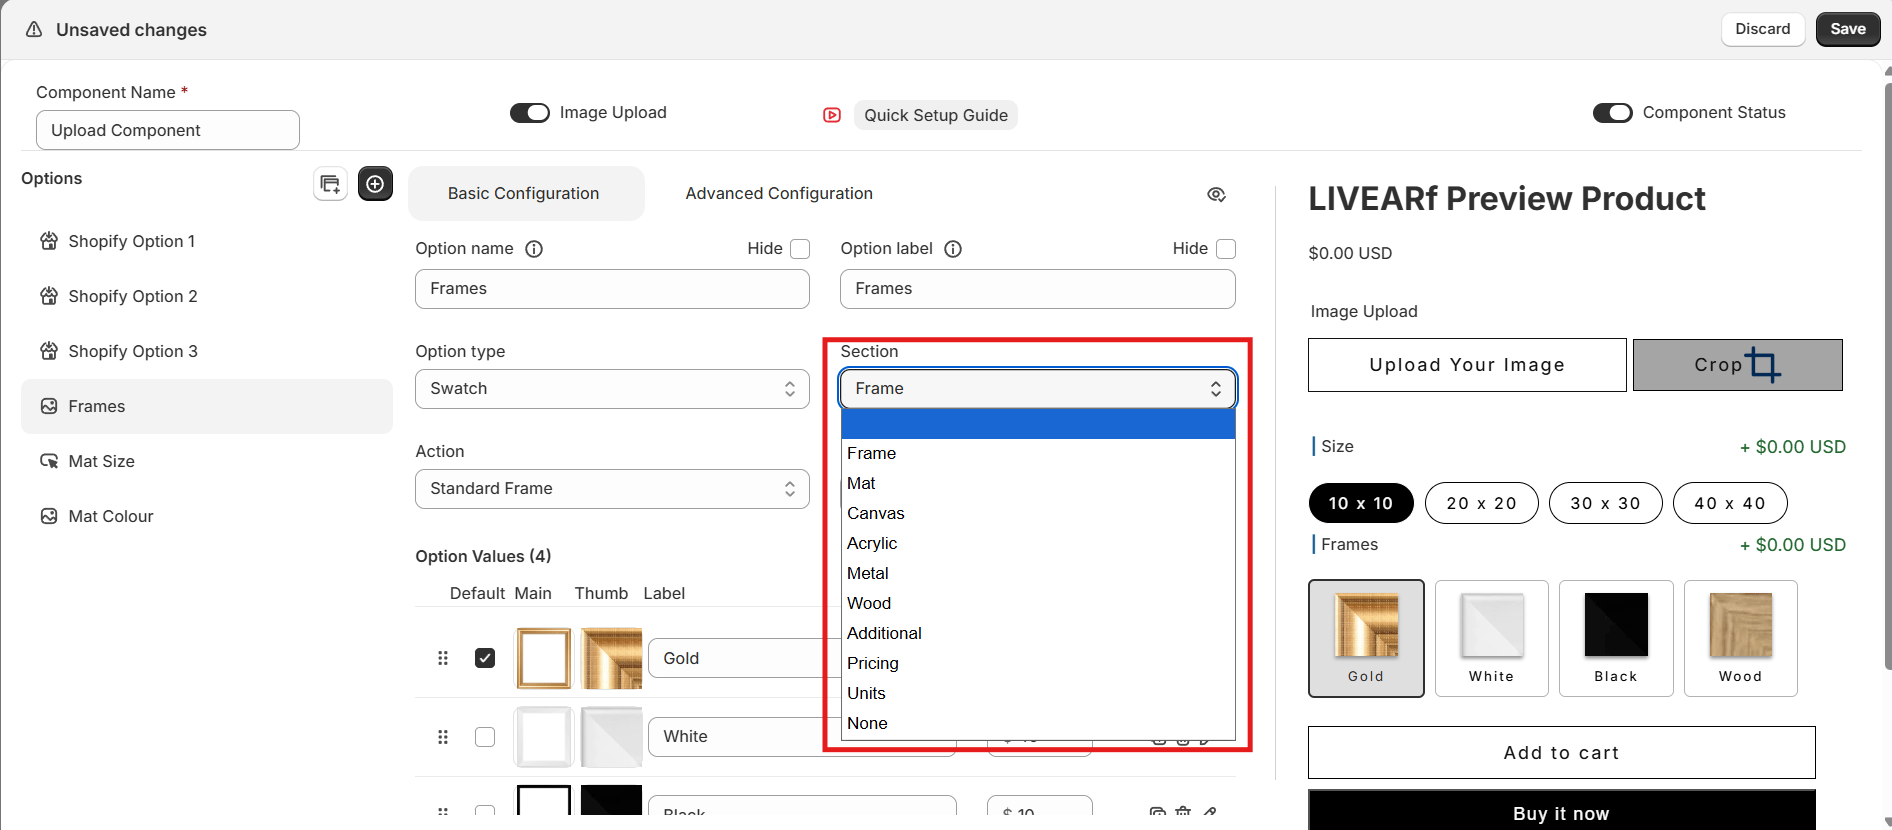The width and height of the screenshot is (1892, 830).
Task: Select the 20 x 20 size
Action: [1482, 503]
